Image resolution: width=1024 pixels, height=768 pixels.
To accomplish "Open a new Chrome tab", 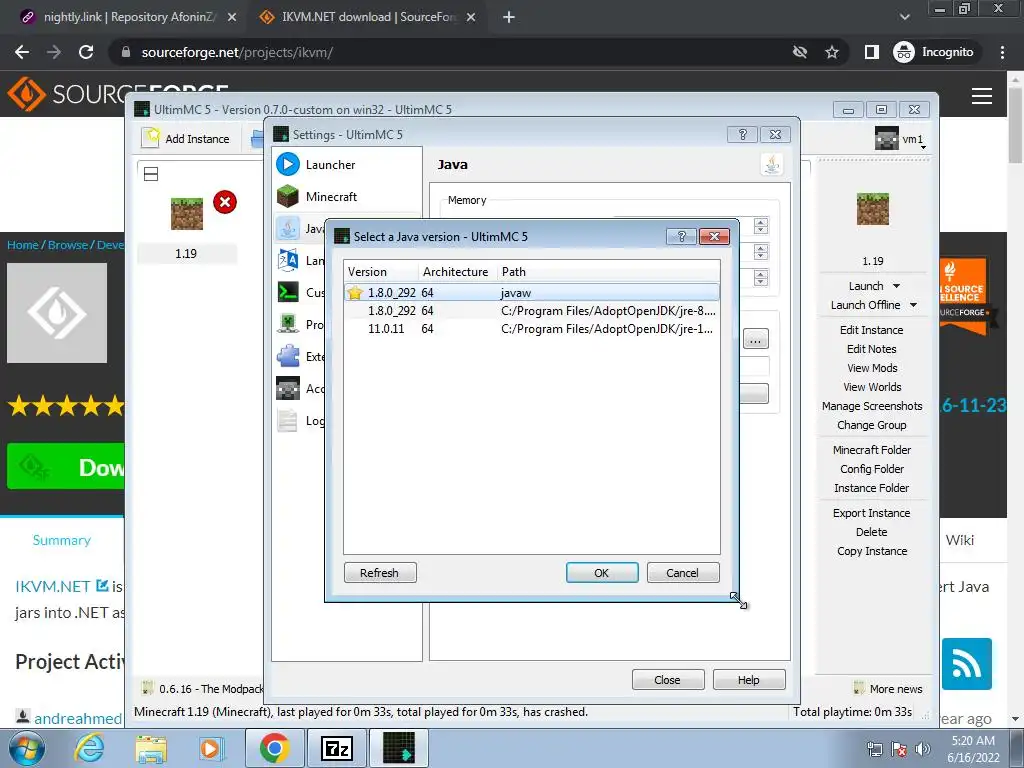I will click(x=509, y=18).
